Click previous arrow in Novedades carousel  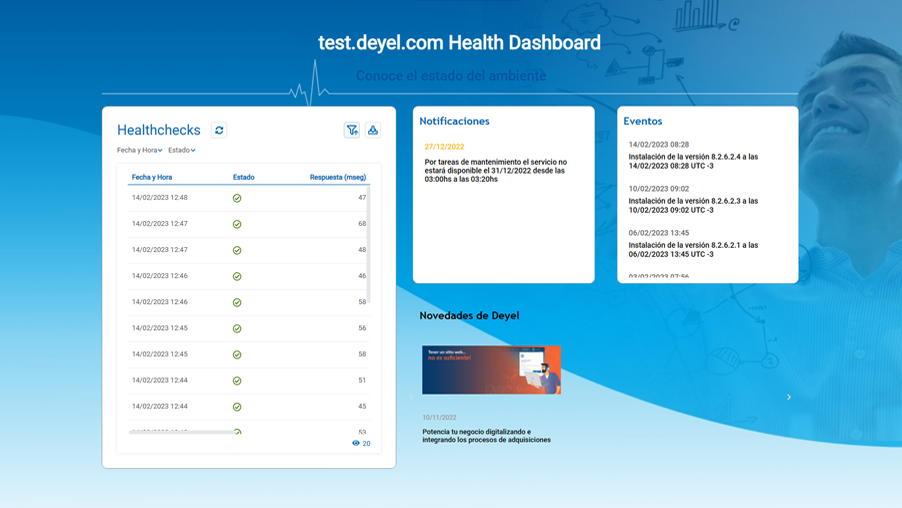tap(411, 397)
